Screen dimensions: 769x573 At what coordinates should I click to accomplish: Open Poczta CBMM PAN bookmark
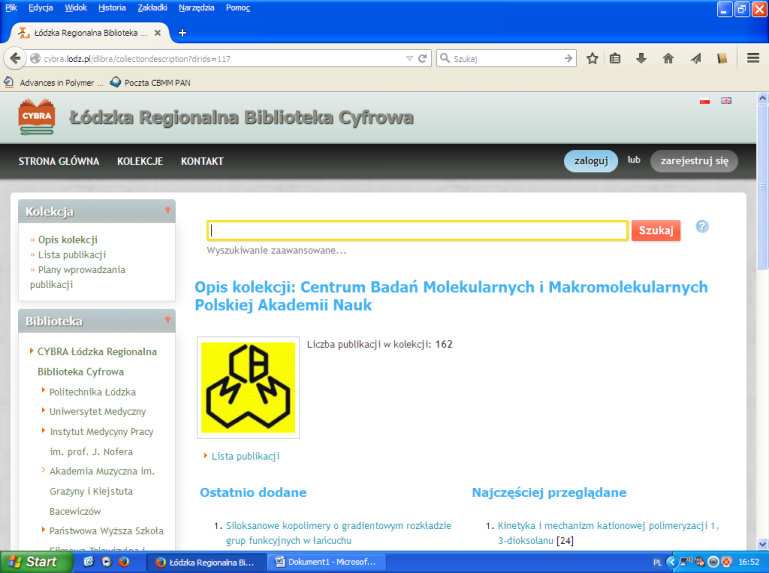[150, 82]
